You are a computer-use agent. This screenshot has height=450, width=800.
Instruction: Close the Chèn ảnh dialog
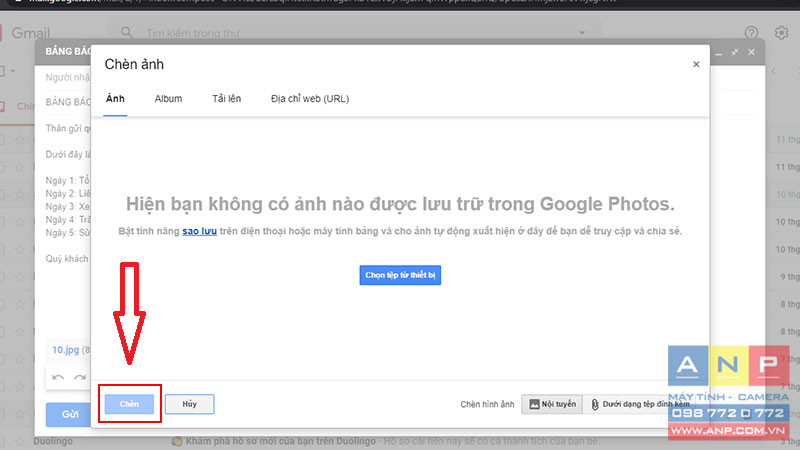(x=696, y=64)
